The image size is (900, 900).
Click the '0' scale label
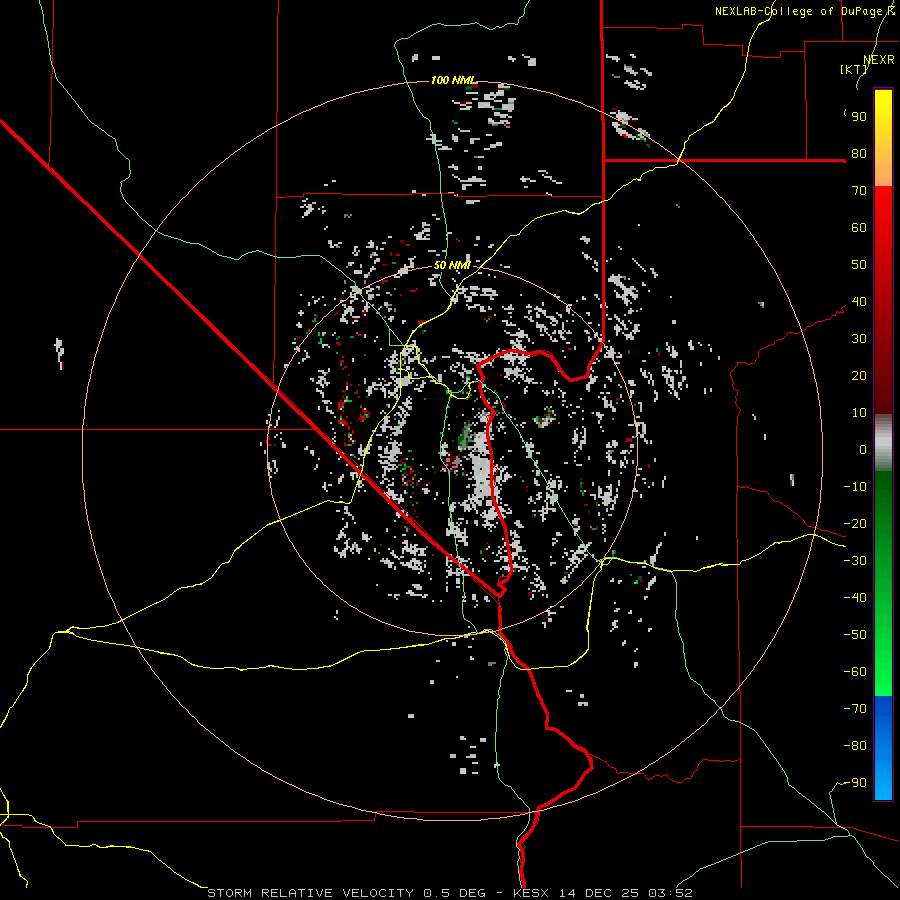(x=863, y=450)
